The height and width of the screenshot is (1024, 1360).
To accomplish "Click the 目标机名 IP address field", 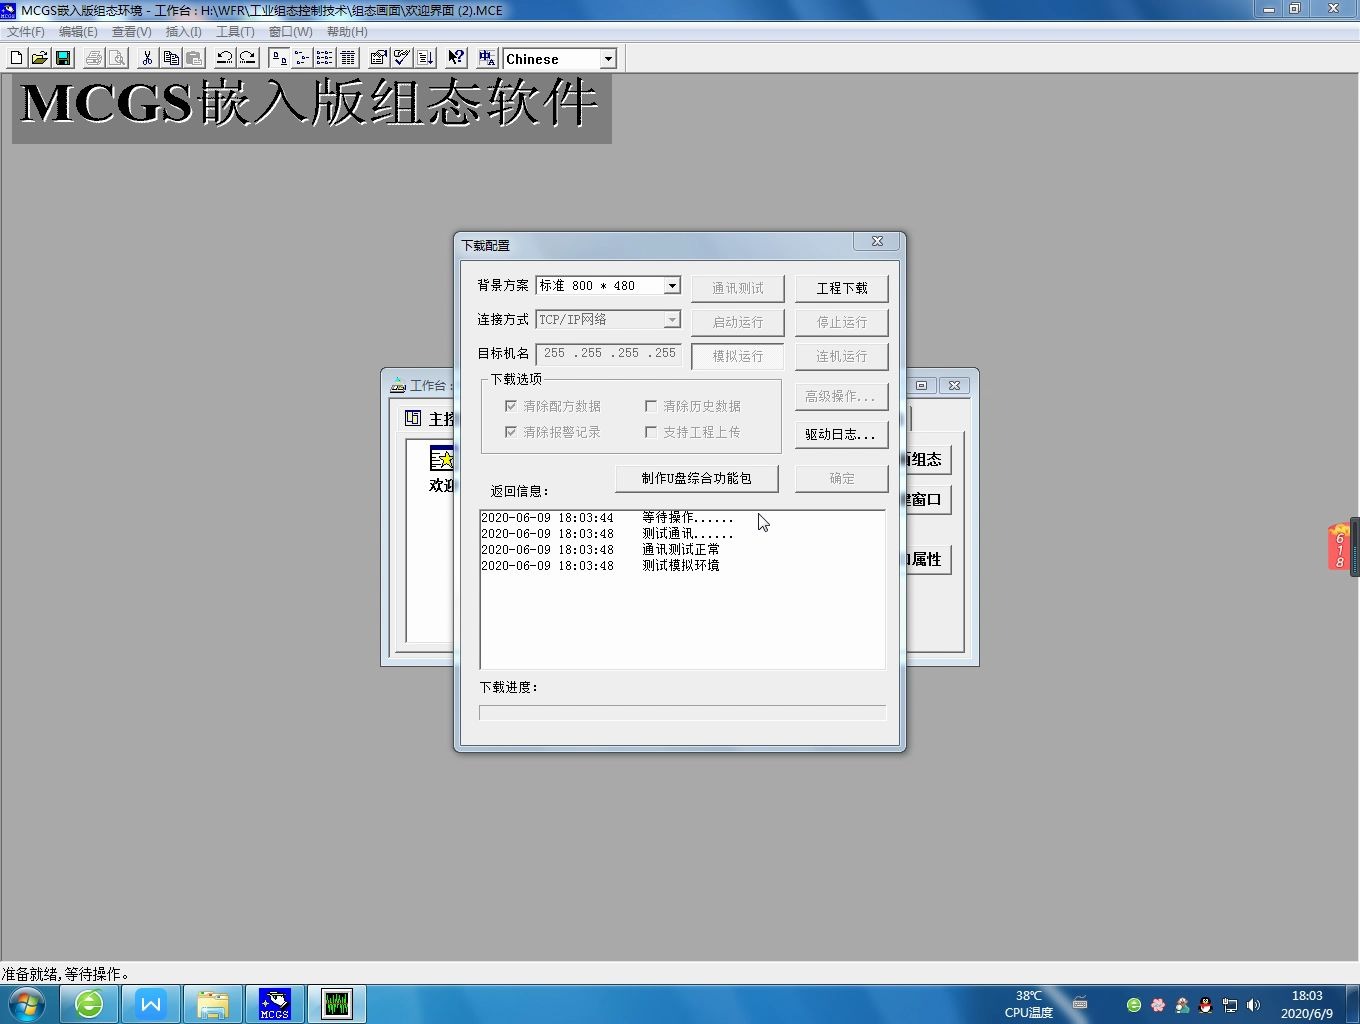I will [608, 354].
